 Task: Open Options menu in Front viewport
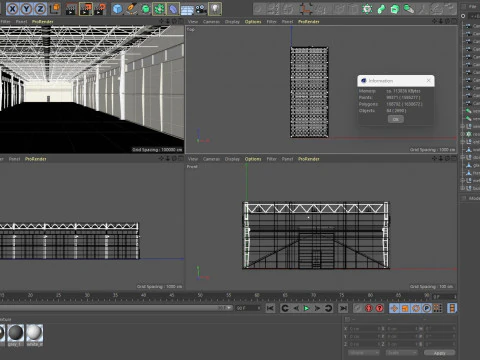click(x=253, y=159)
